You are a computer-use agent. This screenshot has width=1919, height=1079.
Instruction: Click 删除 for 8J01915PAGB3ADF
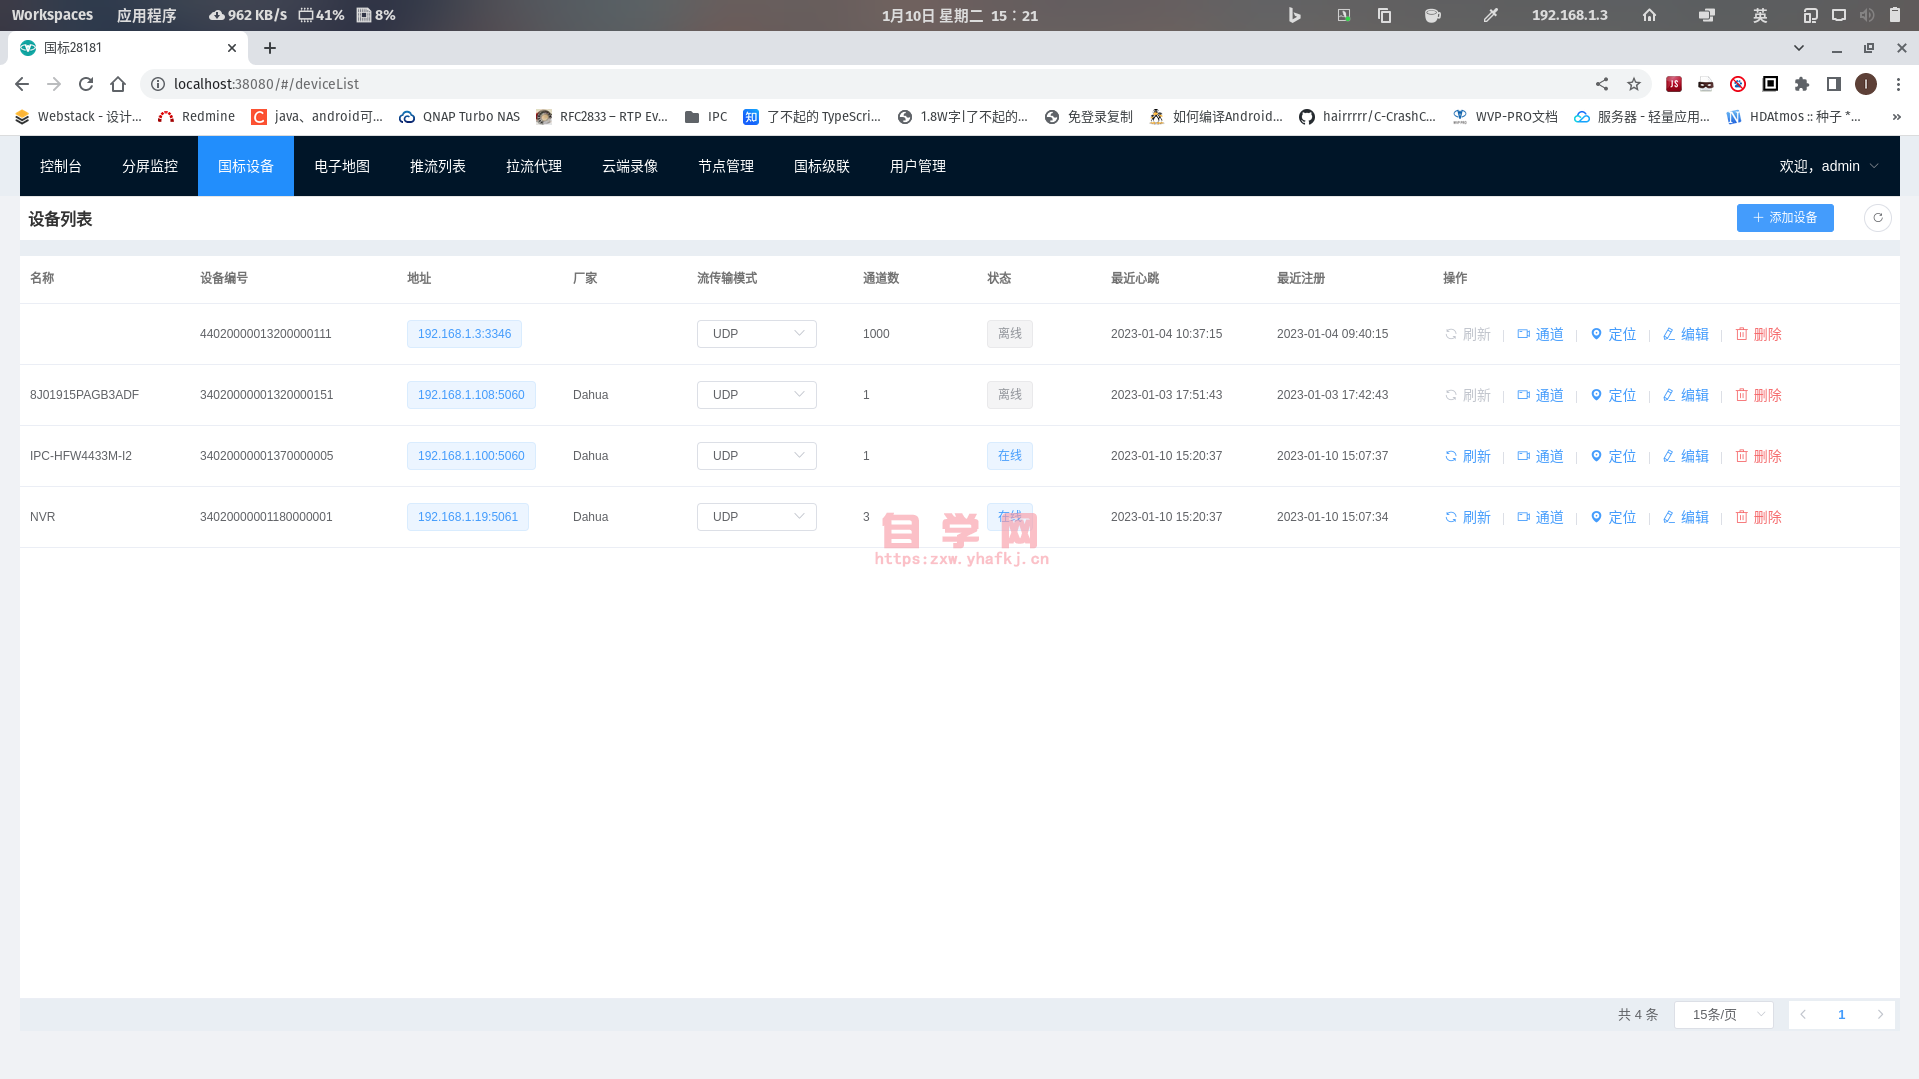tap(1759, 395)
